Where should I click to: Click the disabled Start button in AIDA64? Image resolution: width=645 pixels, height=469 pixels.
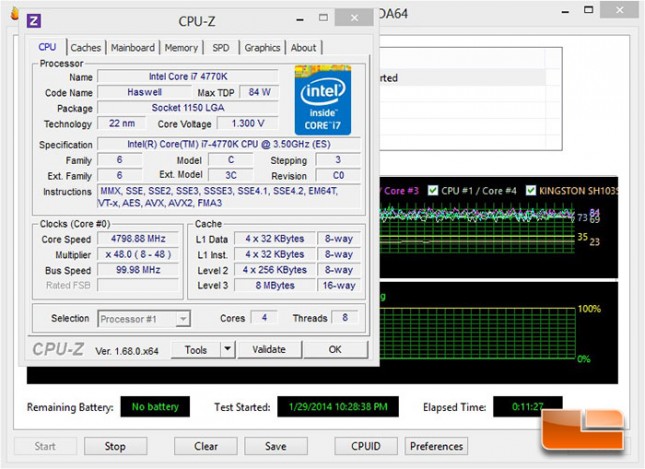tap(45, 446)
